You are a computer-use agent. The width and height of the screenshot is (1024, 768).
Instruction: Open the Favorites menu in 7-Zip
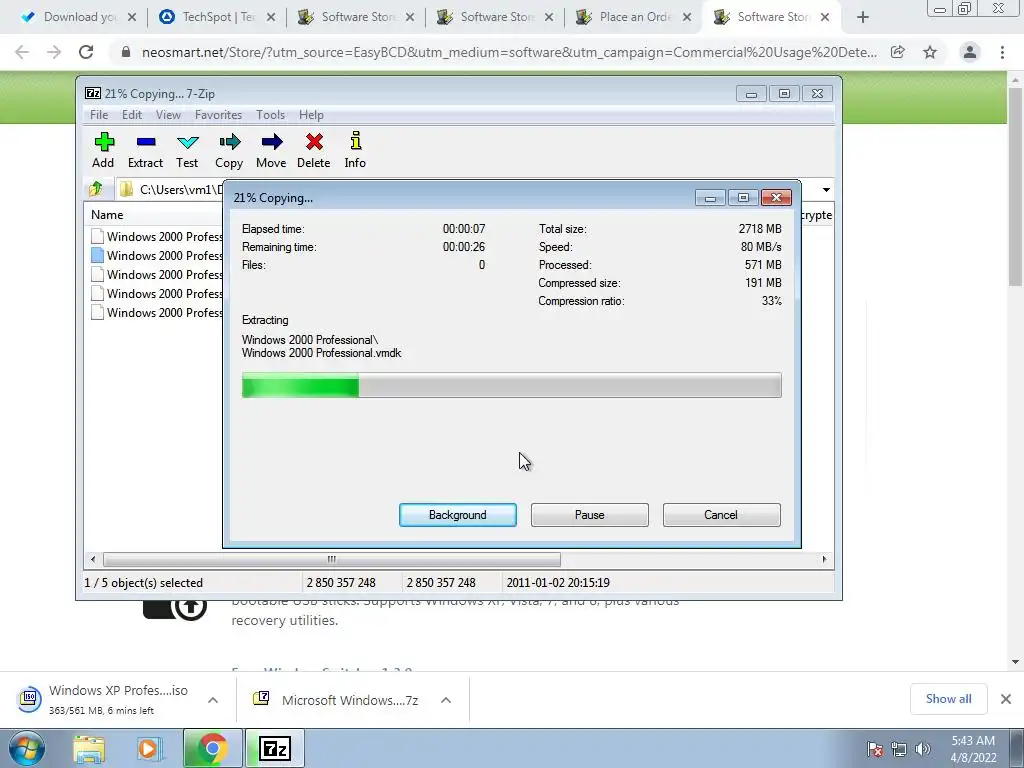tap(218, 115)
